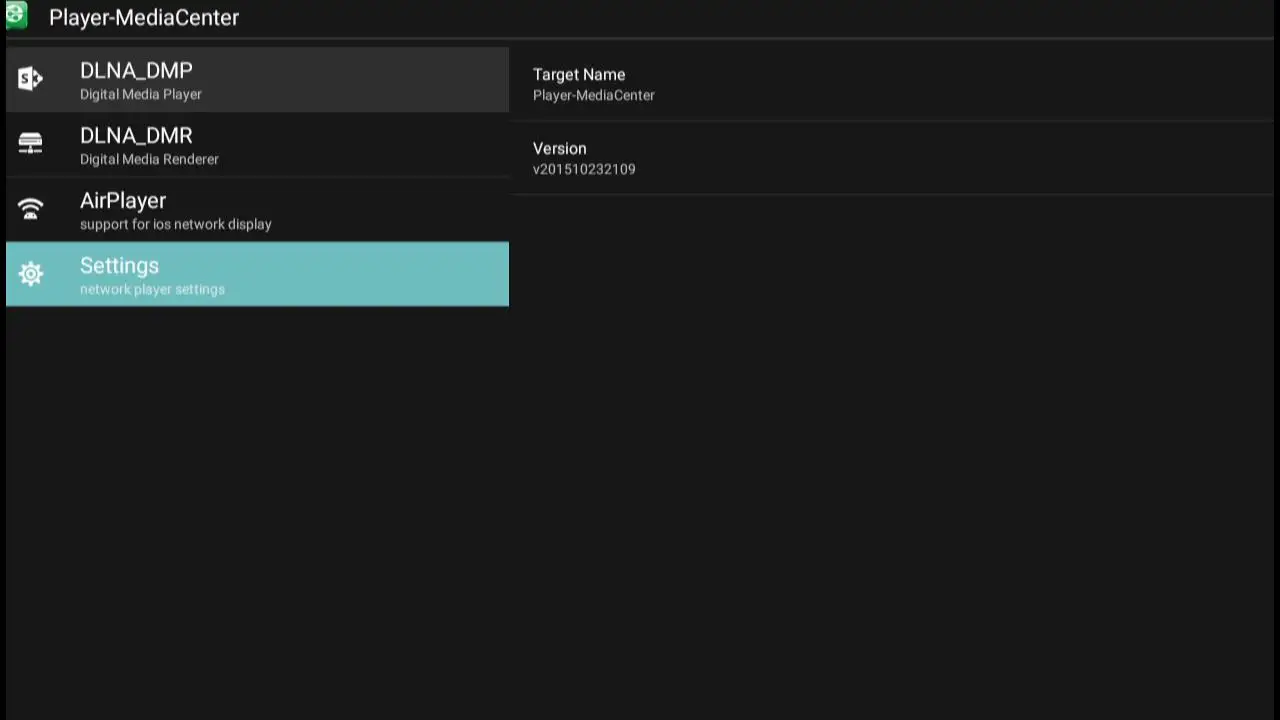Click the 'Digital Media Player' subtitle
This screenshot has width=1280, height=720.
point(141,94)
